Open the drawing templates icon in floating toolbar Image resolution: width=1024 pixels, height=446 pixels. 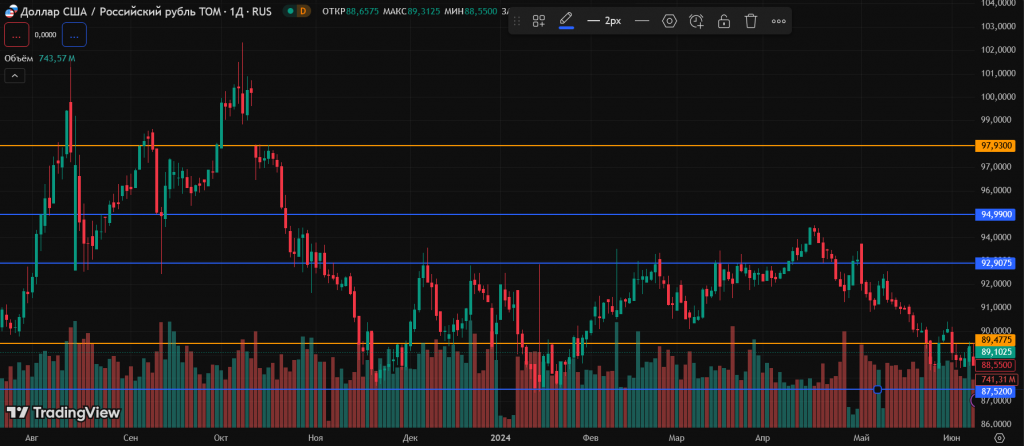(x=539, y=21)
